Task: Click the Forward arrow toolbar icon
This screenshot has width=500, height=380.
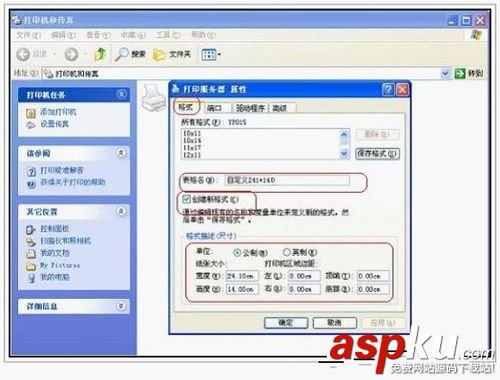Action: (x=71, y=54)
